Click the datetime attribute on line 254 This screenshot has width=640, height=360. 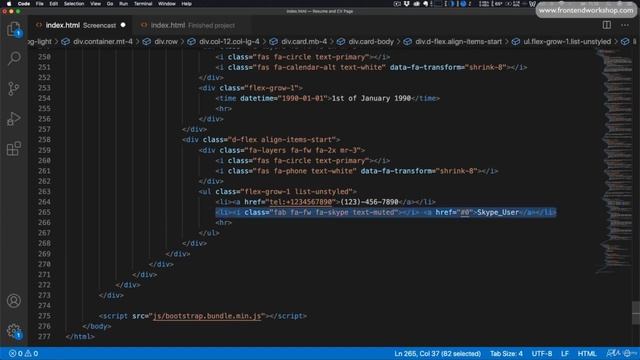click(x=258, y=98)
